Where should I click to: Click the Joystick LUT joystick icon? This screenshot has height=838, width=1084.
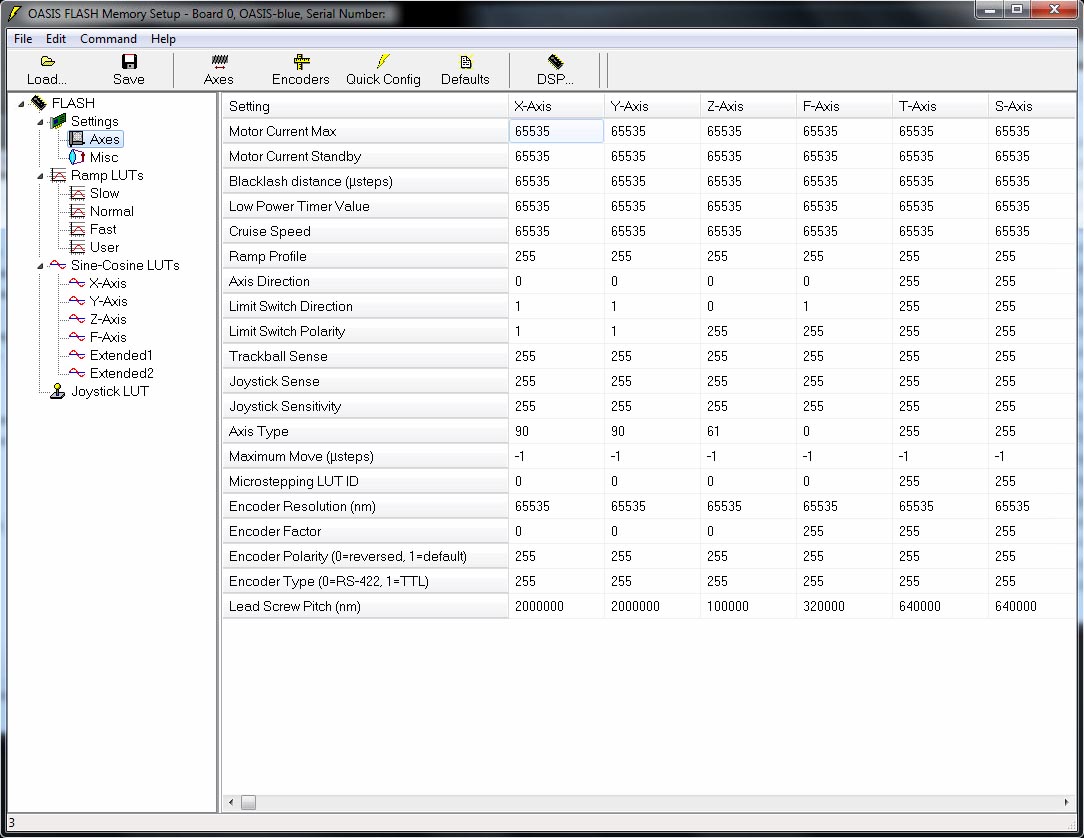point(58,391)
